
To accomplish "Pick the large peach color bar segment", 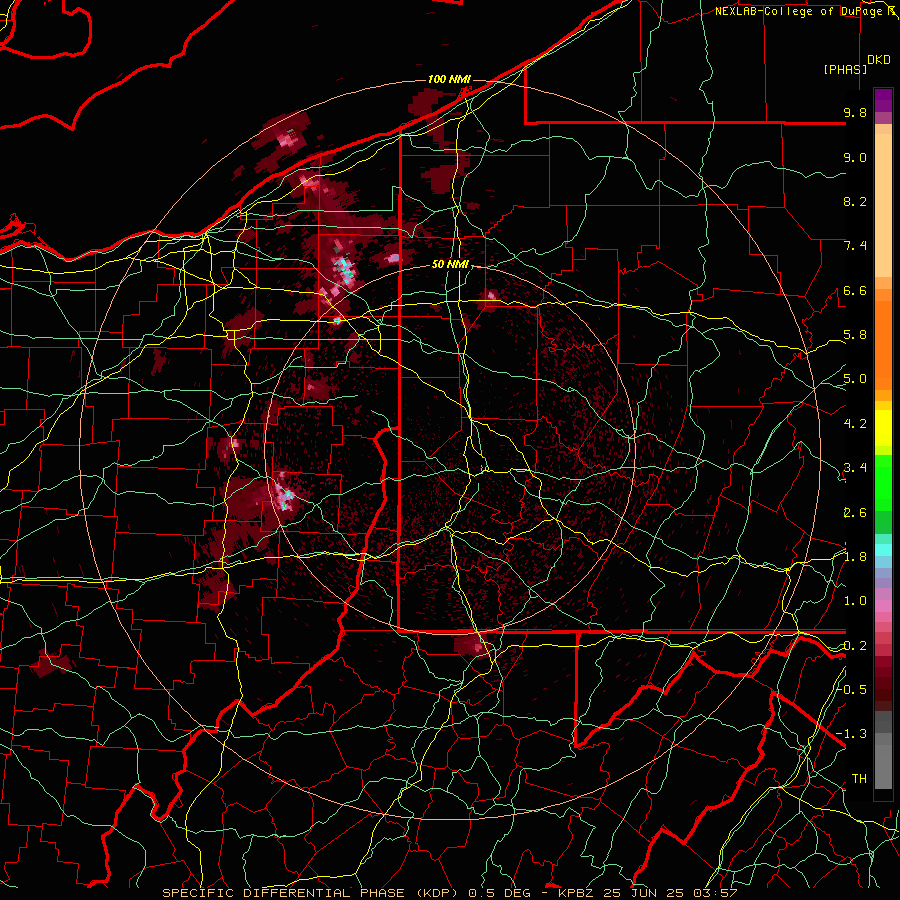I will coord(883,206).
